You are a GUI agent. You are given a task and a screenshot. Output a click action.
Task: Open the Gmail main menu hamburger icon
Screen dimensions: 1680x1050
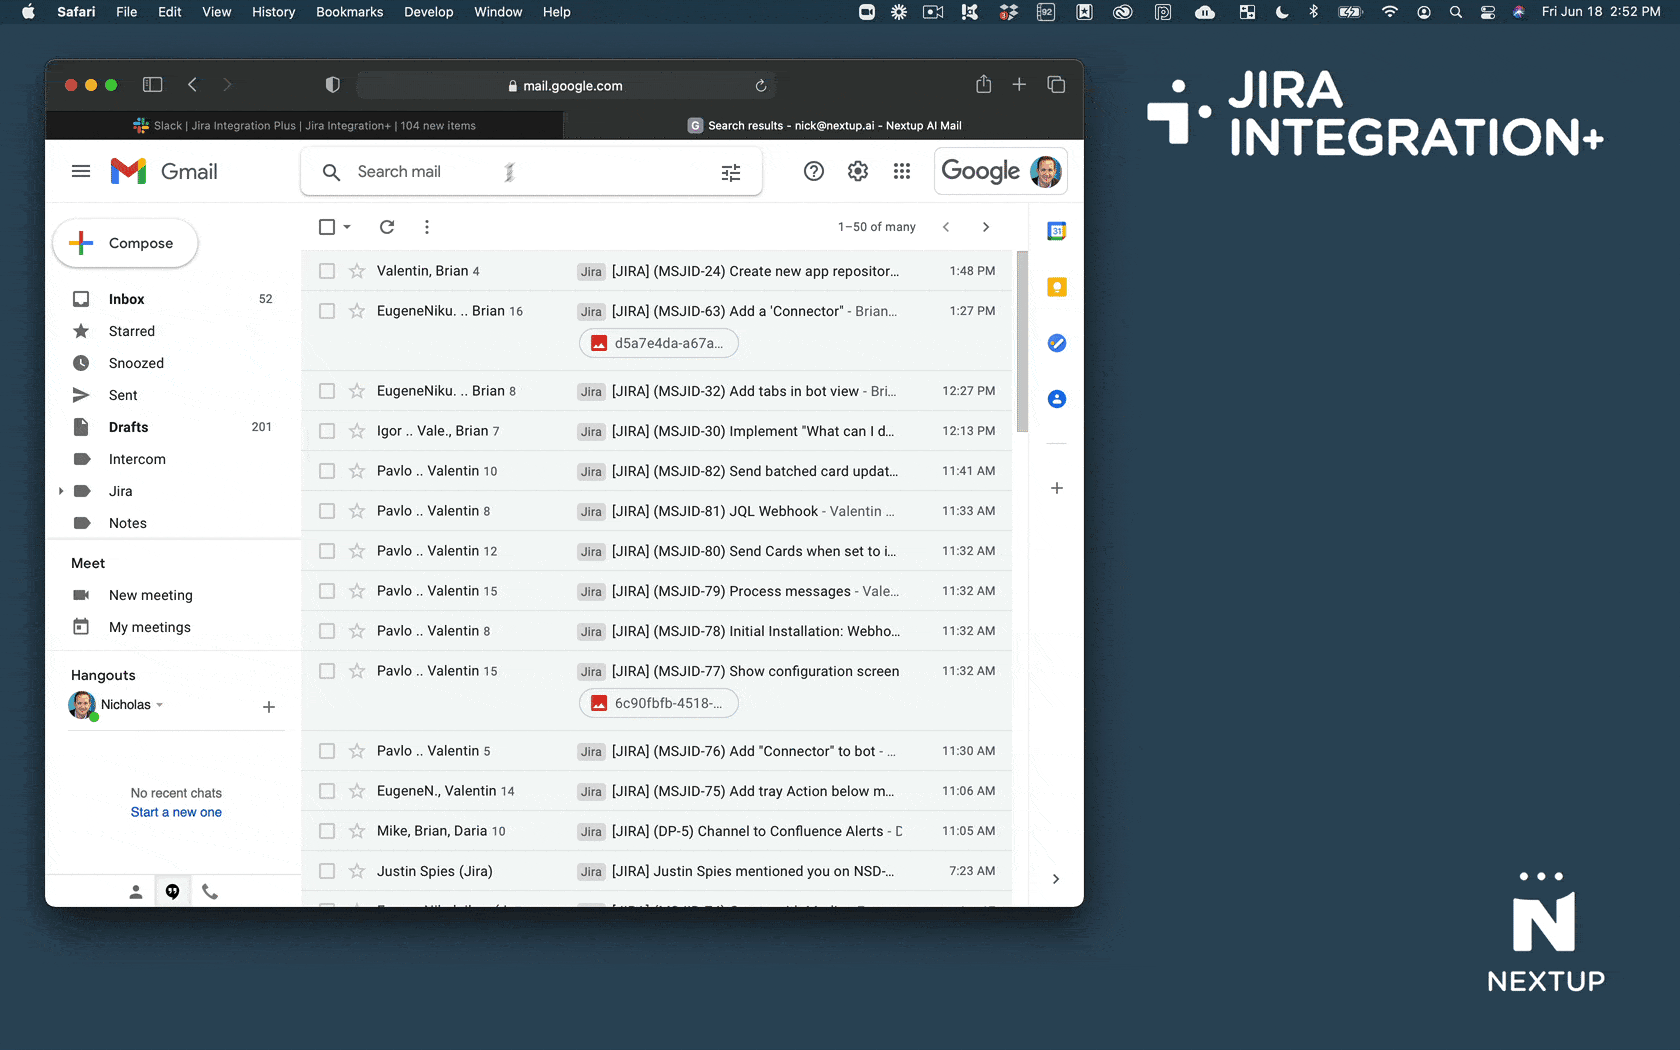click(81, 171)
